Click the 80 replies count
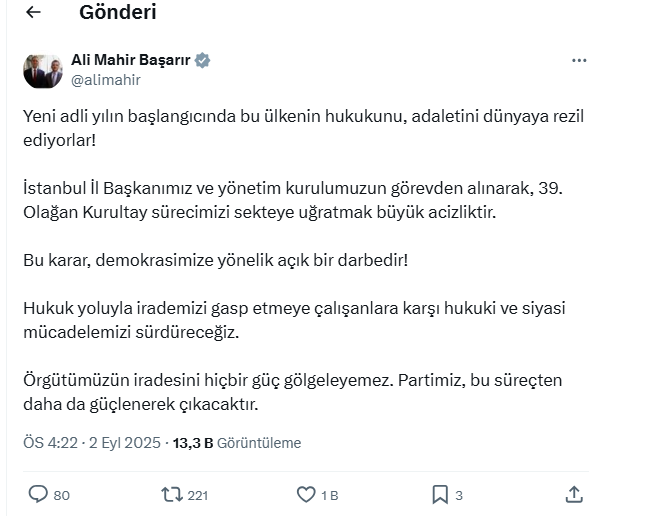 point(61,495)
